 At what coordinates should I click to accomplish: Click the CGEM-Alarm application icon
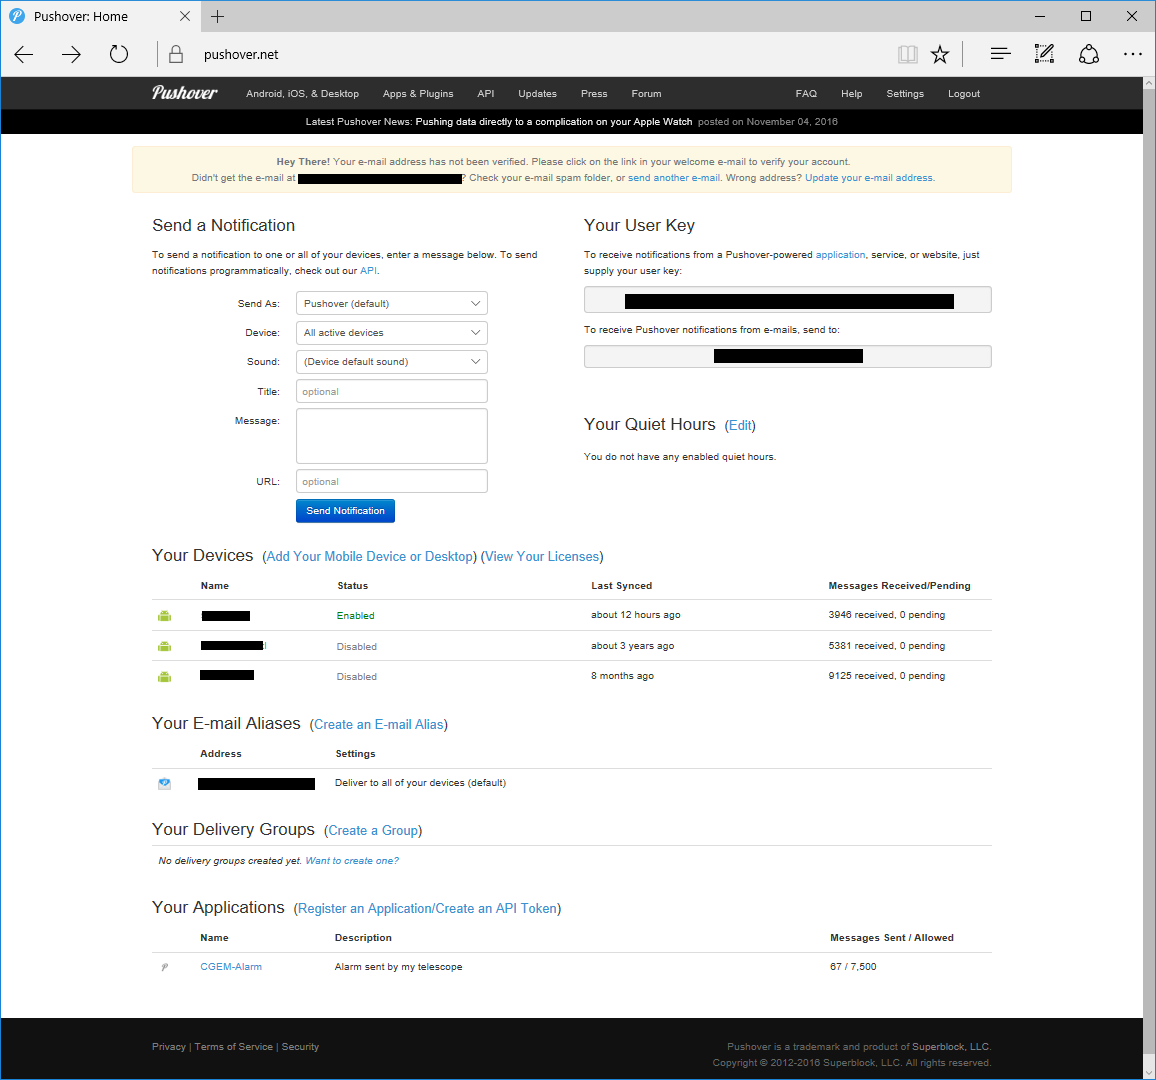click(164, 966)
